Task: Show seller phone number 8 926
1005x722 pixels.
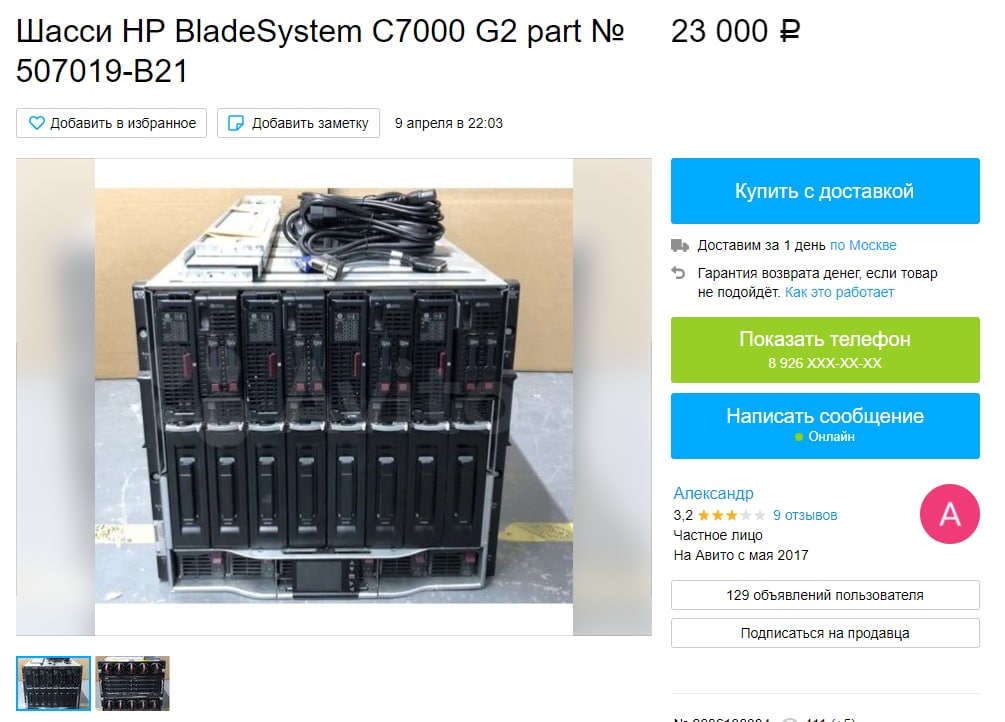Action: (x=825, y=349)
